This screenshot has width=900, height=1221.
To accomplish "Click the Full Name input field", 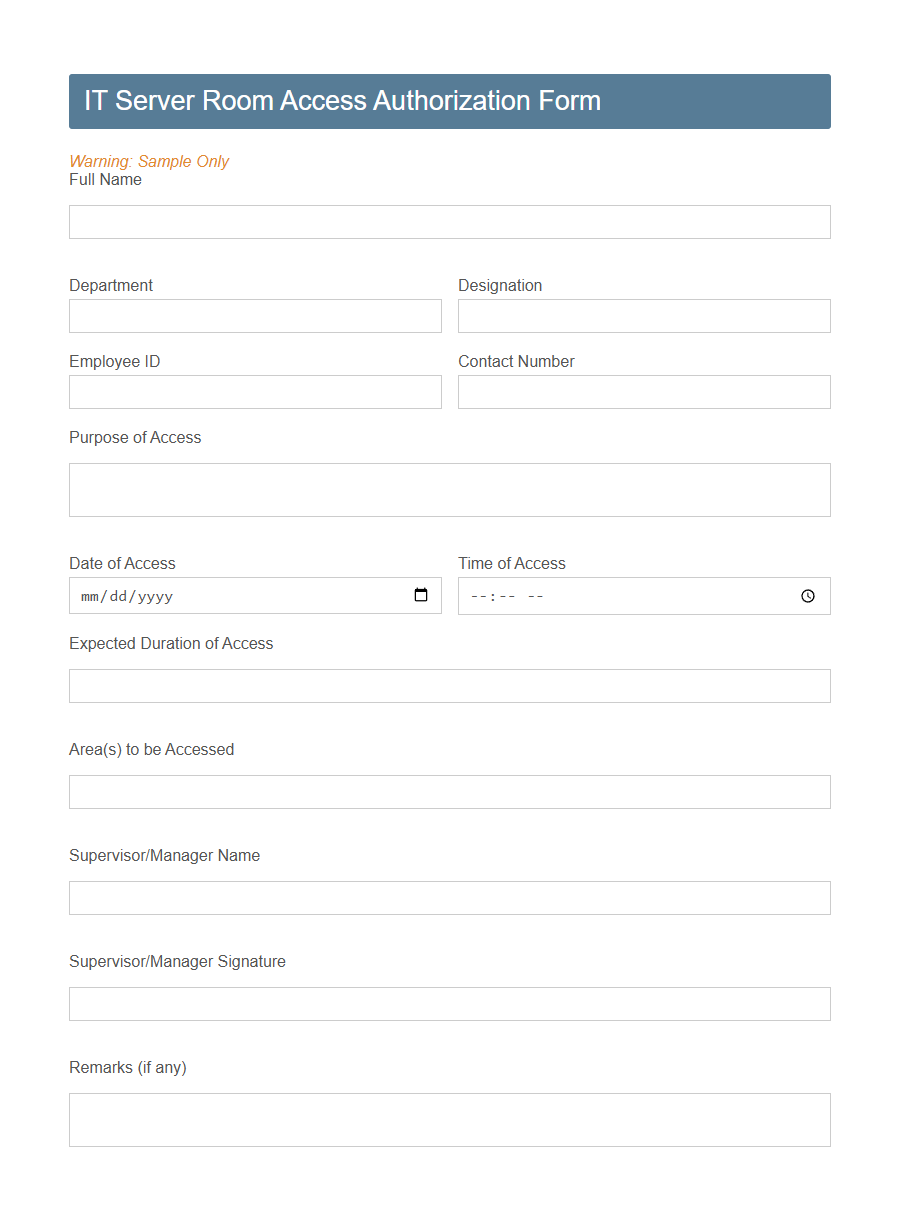I will tap(449, 221).
